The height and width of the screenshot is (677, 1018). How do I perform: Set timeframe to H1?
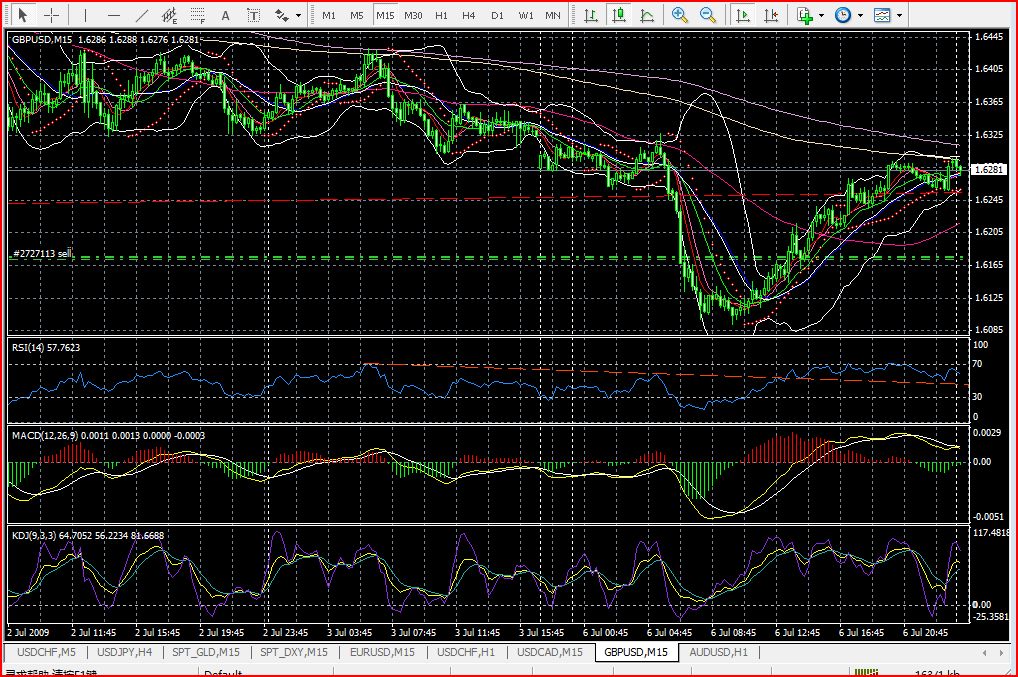tap(441, 15)
